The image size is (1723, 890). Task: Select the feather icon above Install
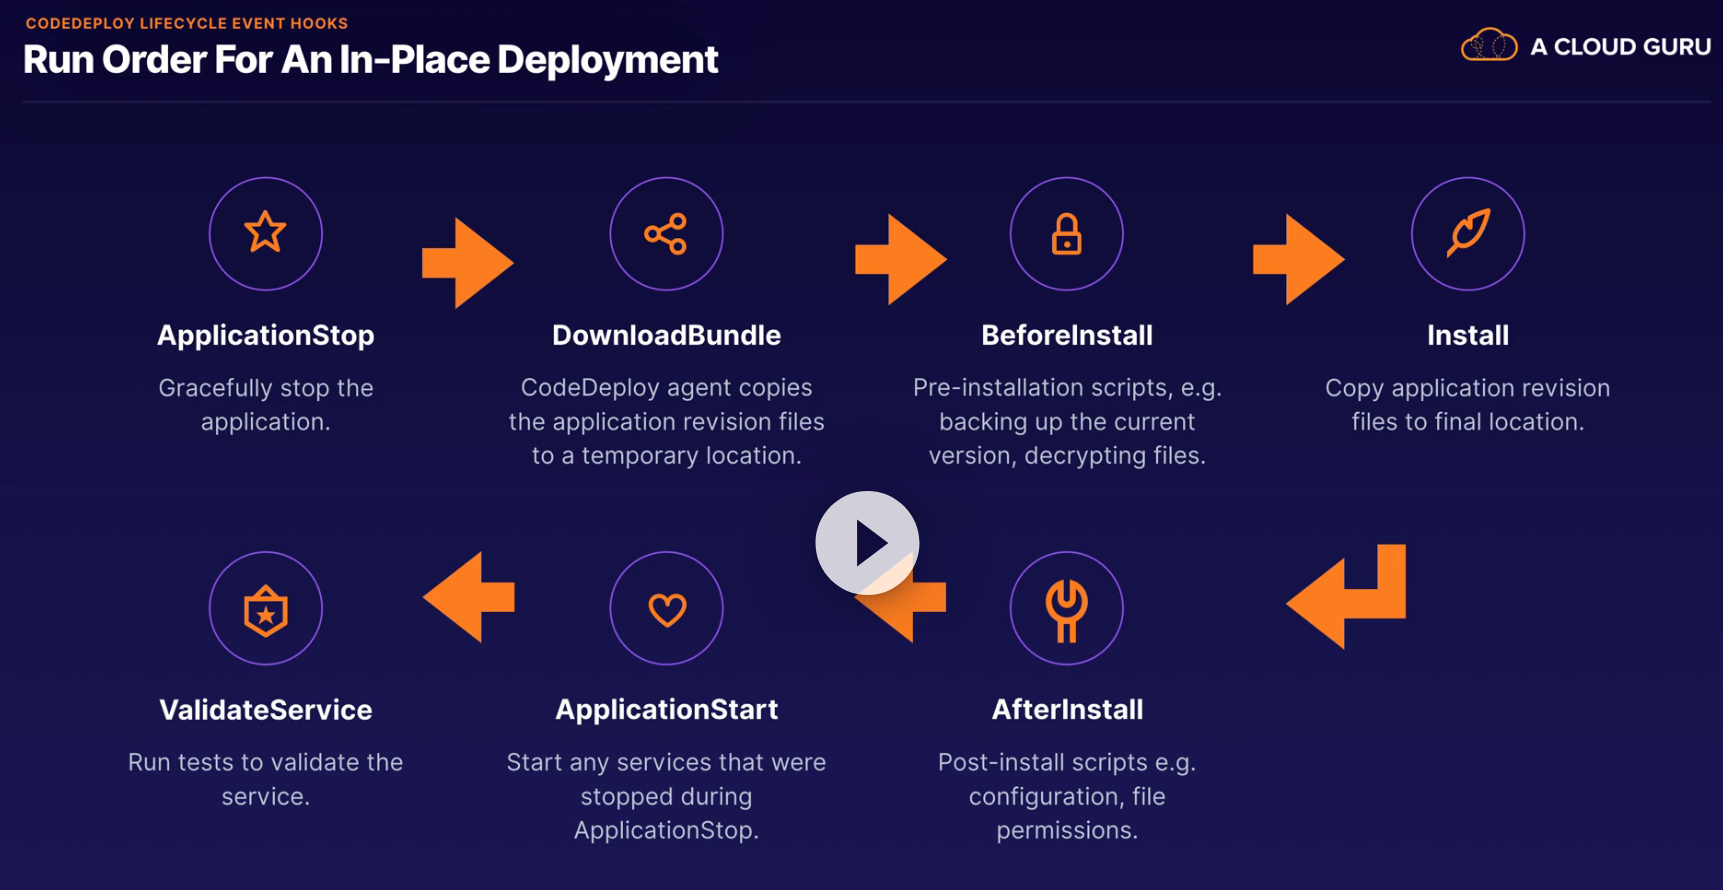point(1468,233)
